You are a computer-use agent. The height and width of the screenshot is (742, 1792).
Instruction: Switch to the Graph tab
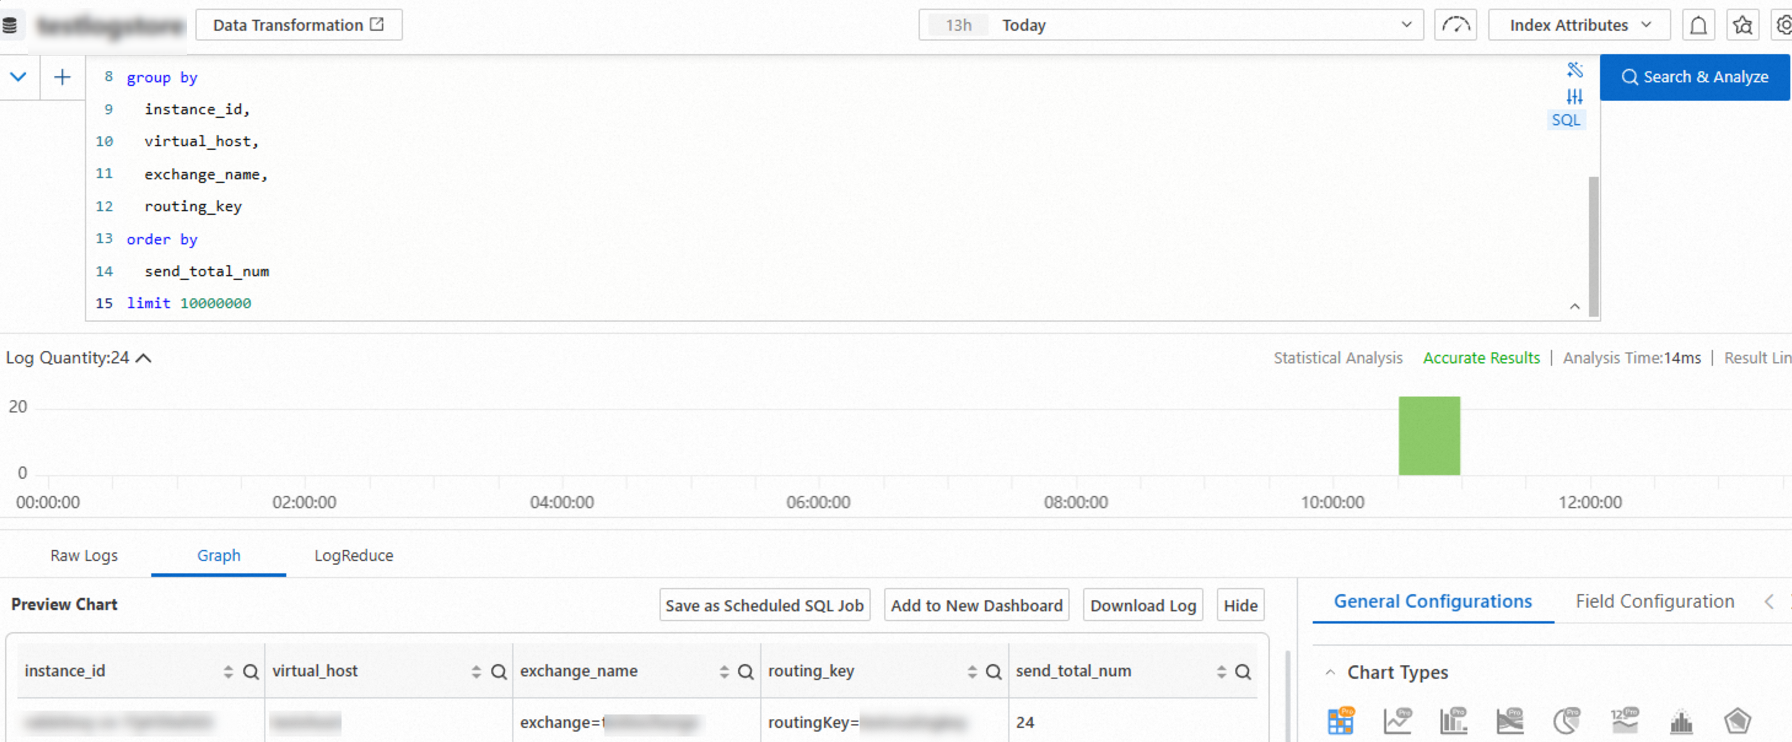218,555
